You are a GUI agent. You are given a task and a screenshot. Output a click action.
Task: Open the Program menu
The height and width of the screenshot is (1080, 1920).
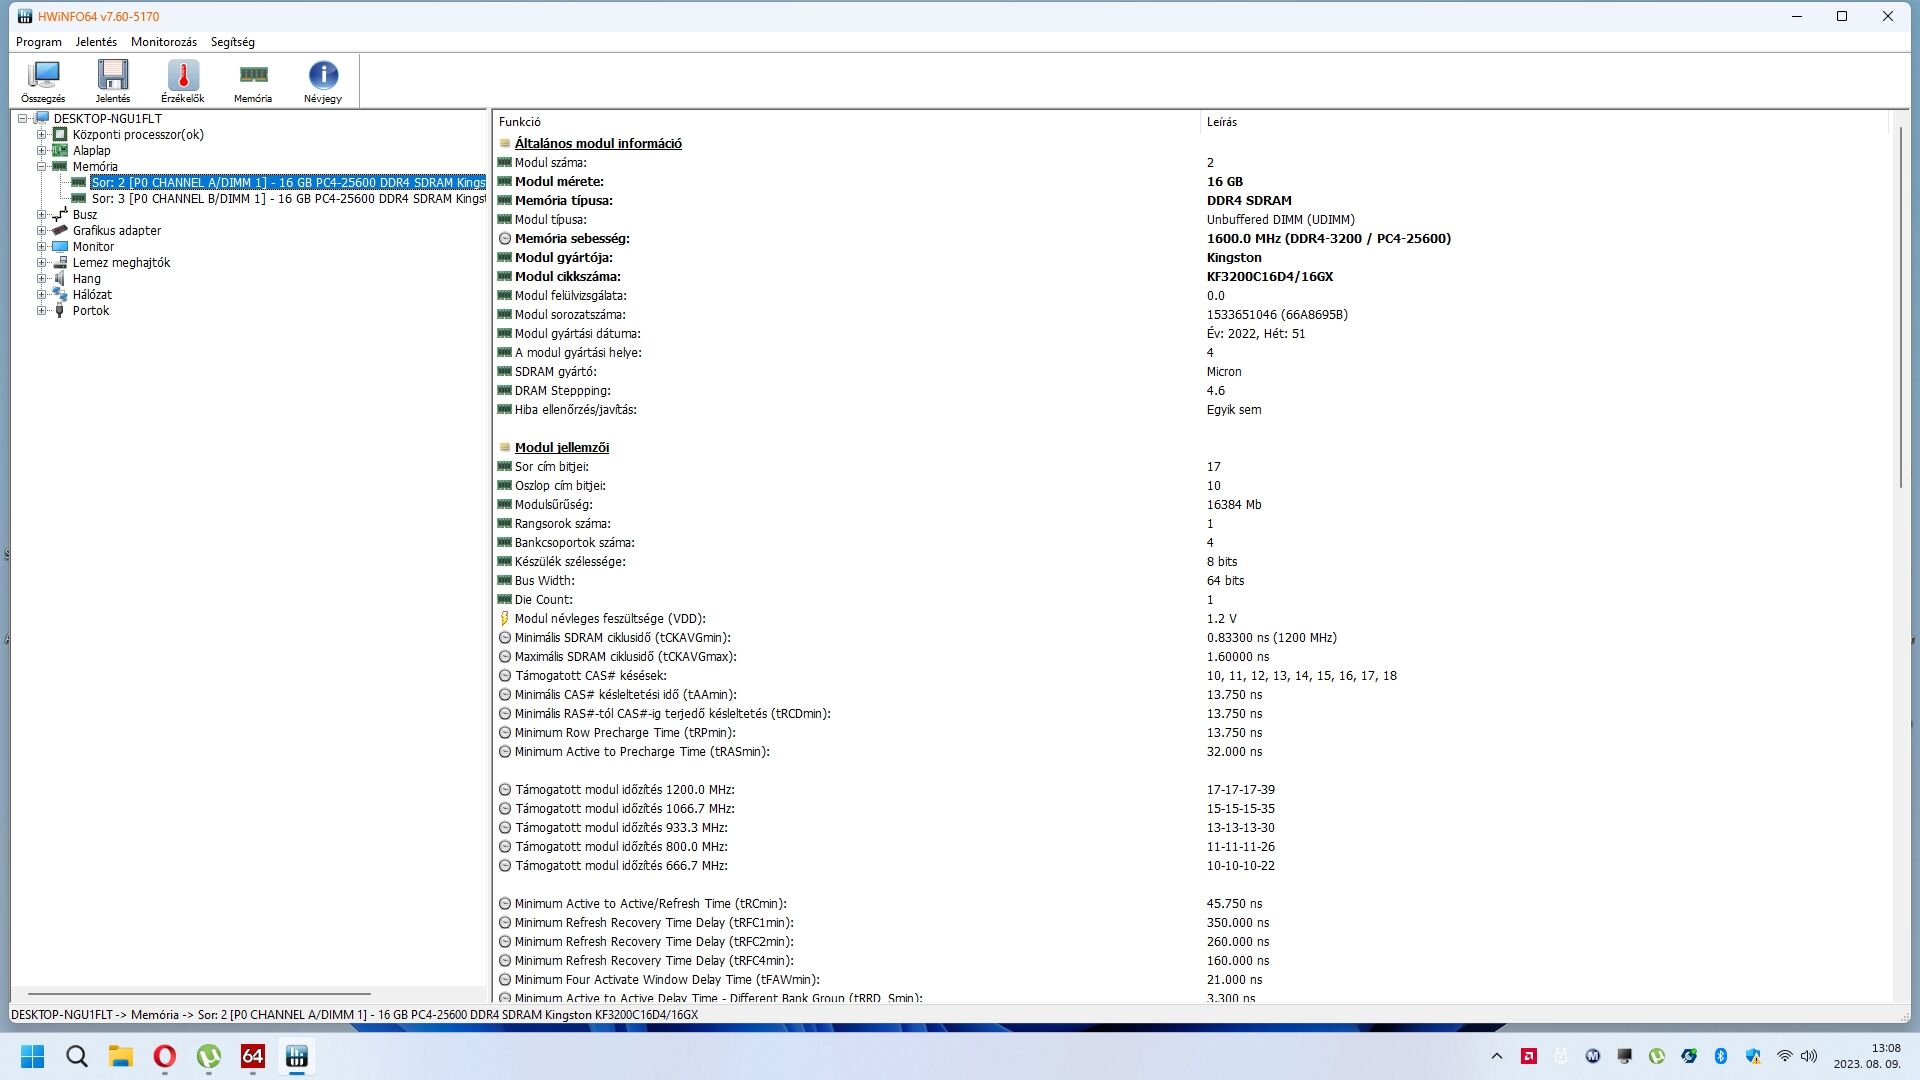tap(39, 42)
